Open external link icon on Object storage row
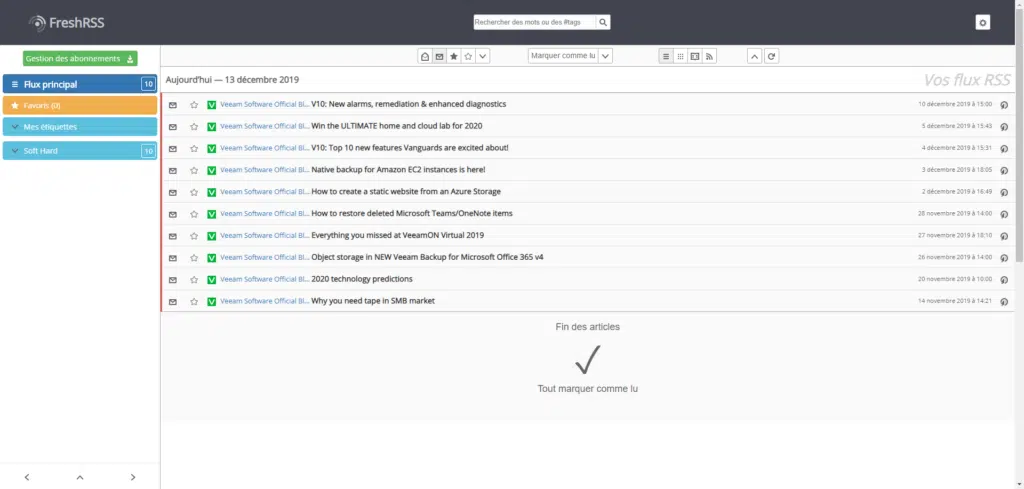The height and width of the screenshot is (489, 1024). pos(1004,258)
